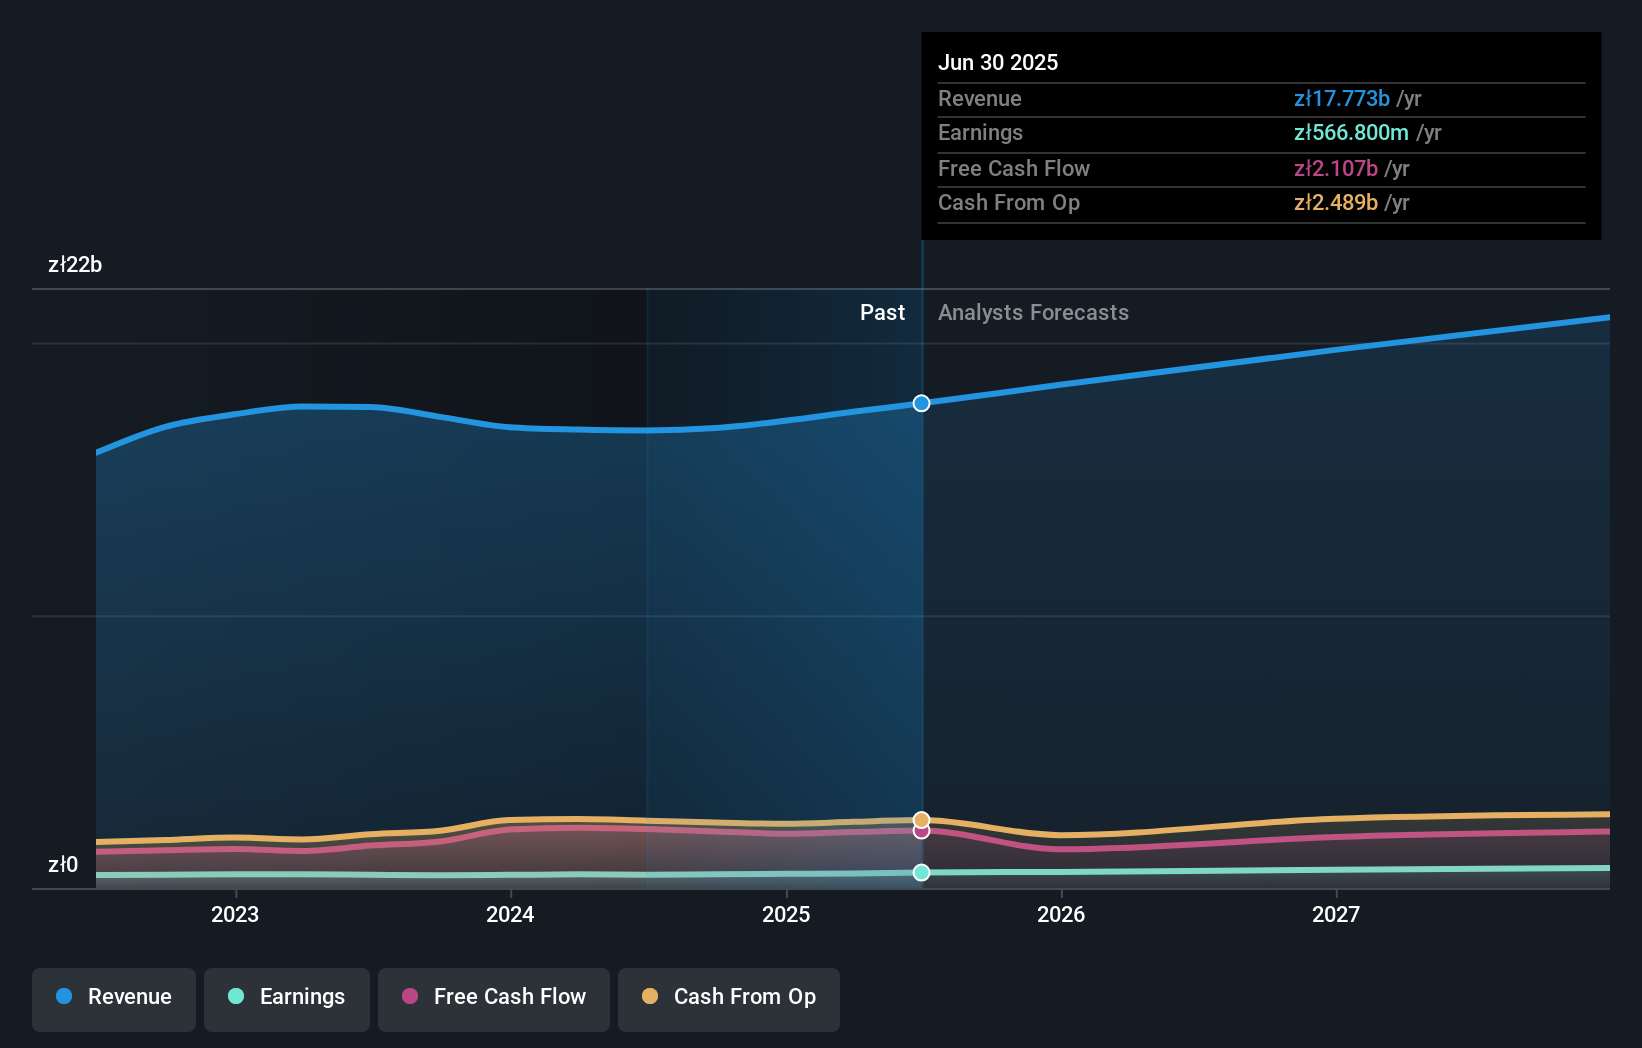
Task: Click the blue Revenue legend dot
Action: (x=63, y=996)
